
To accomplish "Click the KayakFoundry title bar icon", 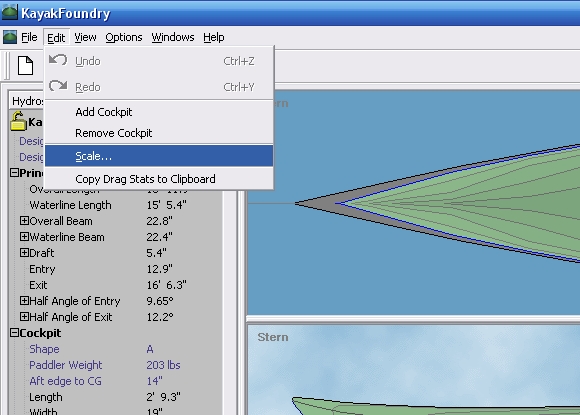I will point(10,12).
